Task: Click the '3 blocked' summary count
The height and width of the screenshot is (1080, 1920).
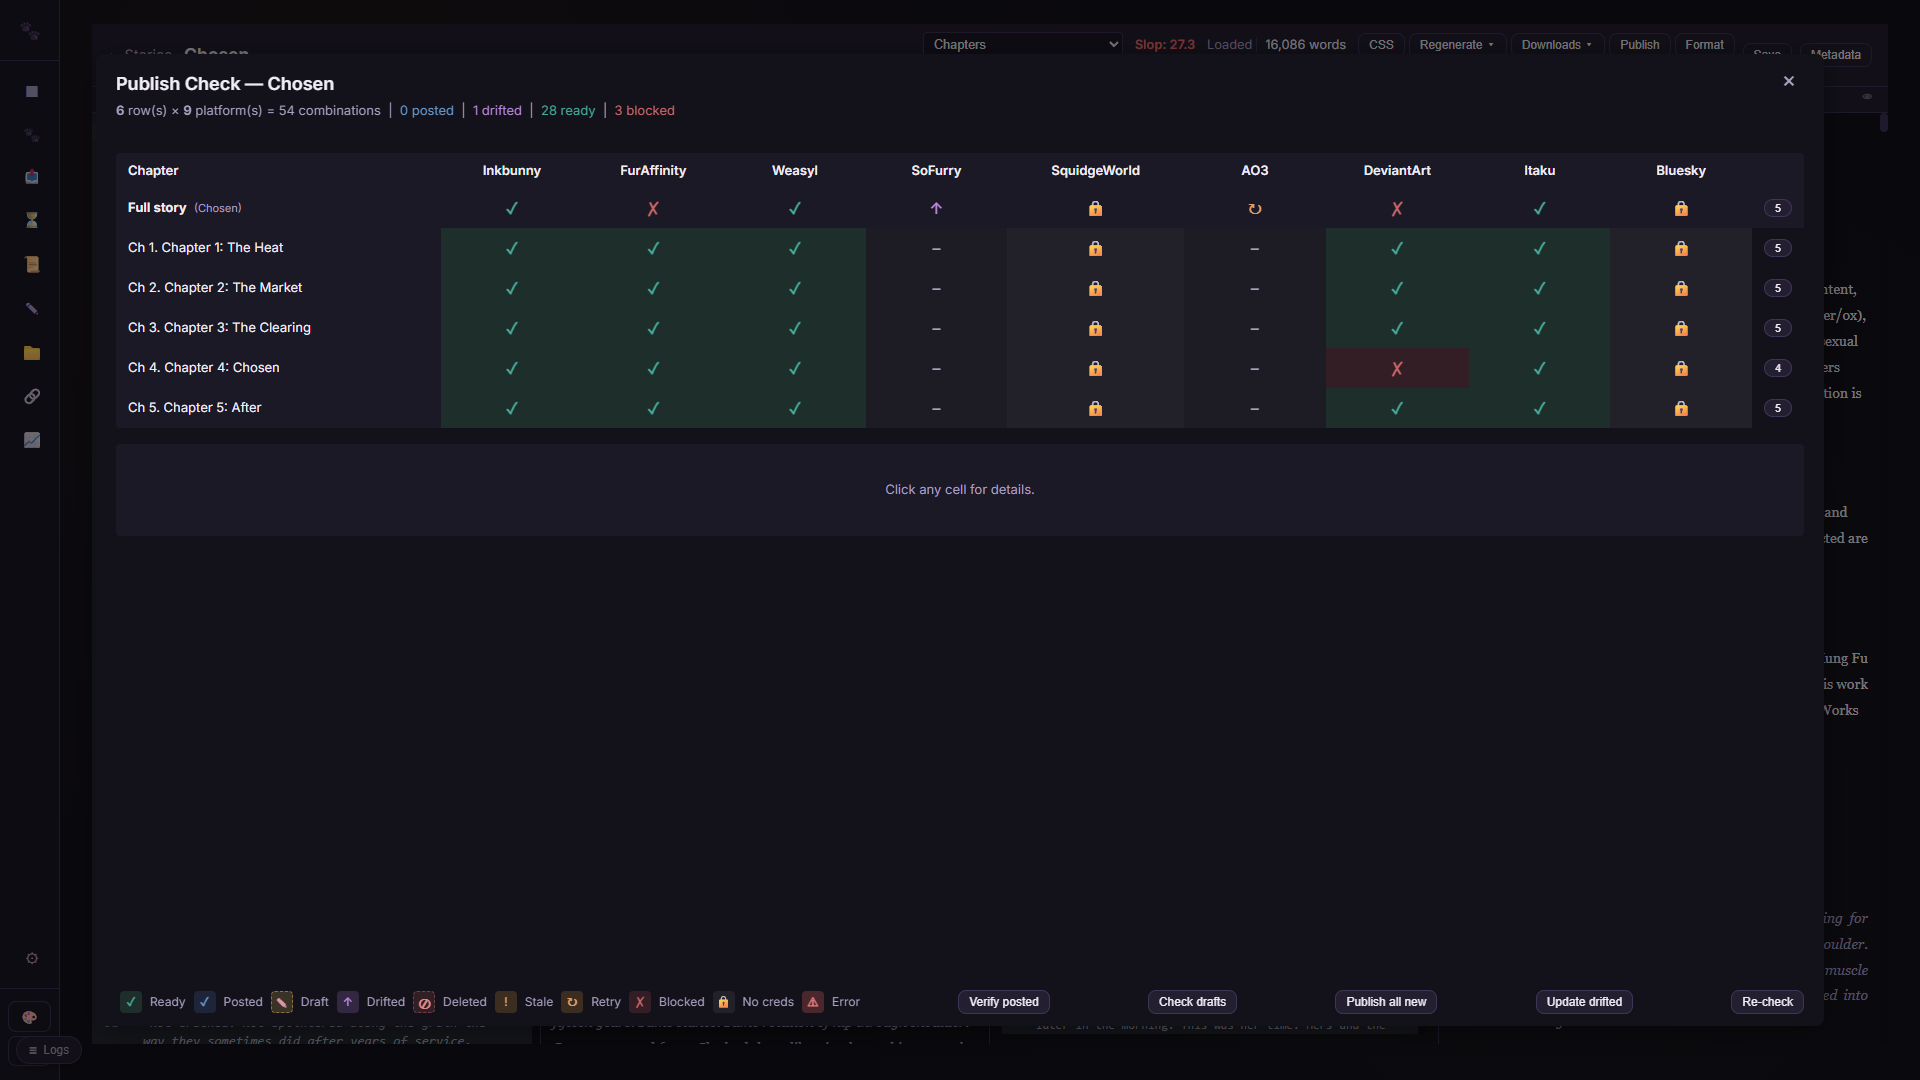Action: coord(644,111)
